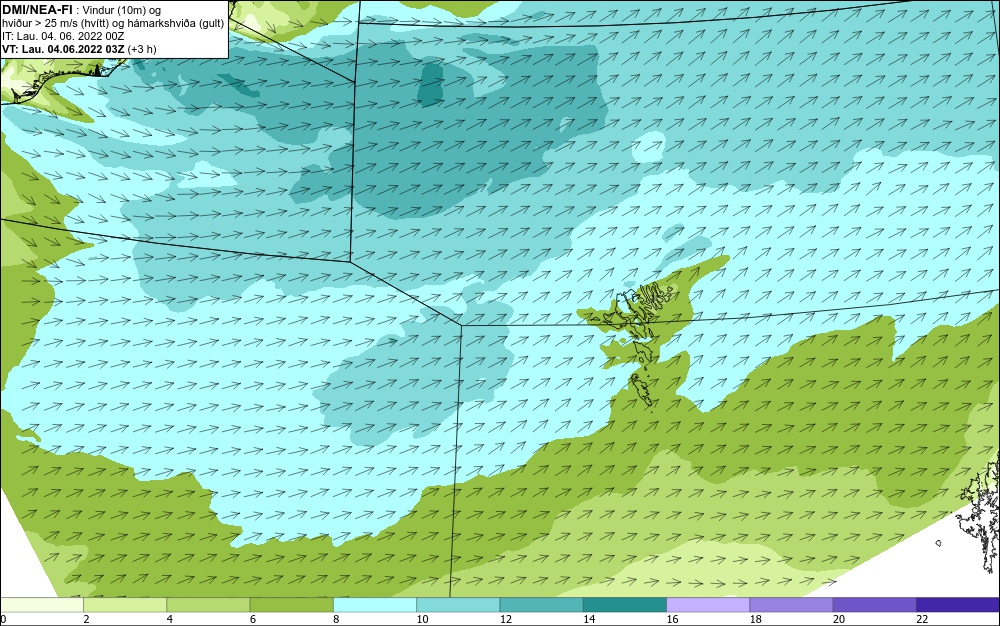Click the darkest teal wind maximum patch

[430, 84]
